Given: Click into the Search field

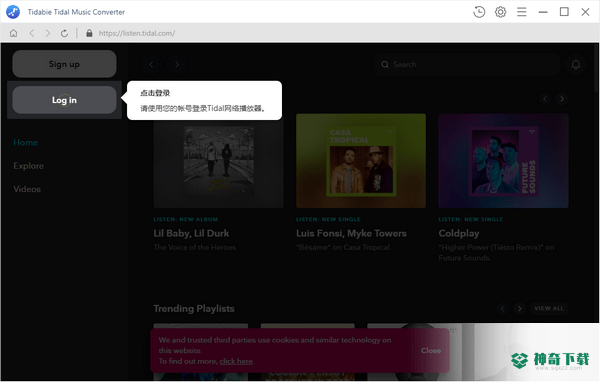Looking at the screenshot, I should click(467, 64).
